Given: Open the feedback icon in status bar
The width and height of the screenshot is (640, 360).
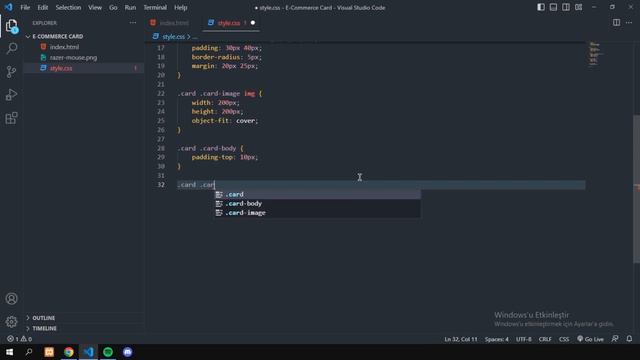Looking at the screenshot, I should [x=615, y=339].
